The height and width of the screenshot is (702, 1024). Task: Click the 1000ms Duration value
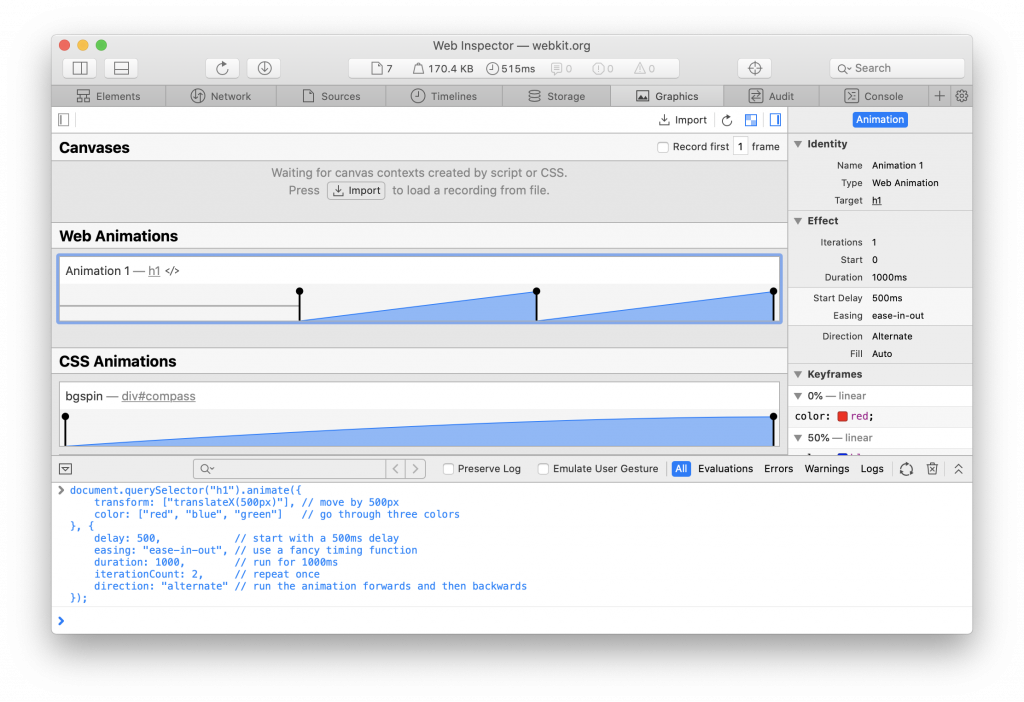pyautogui.click(x=889, y=278)
